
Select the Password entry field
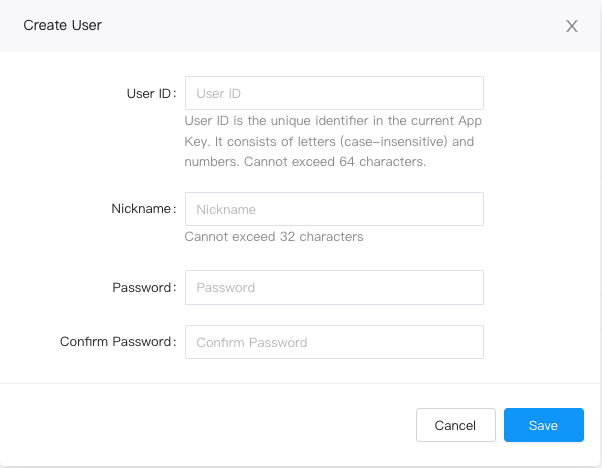pos(334,287)
